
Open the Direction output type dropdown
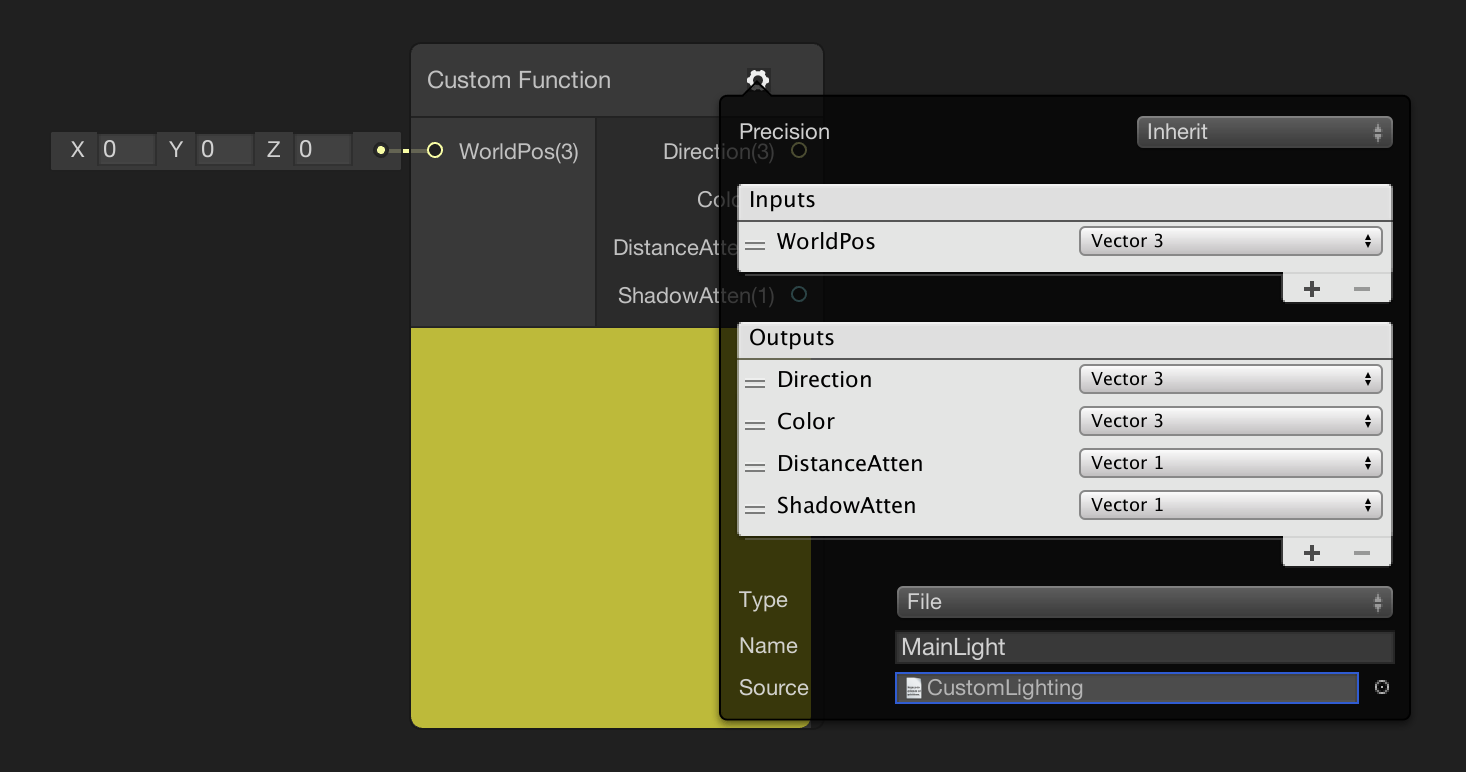[x=1229, y=378]
